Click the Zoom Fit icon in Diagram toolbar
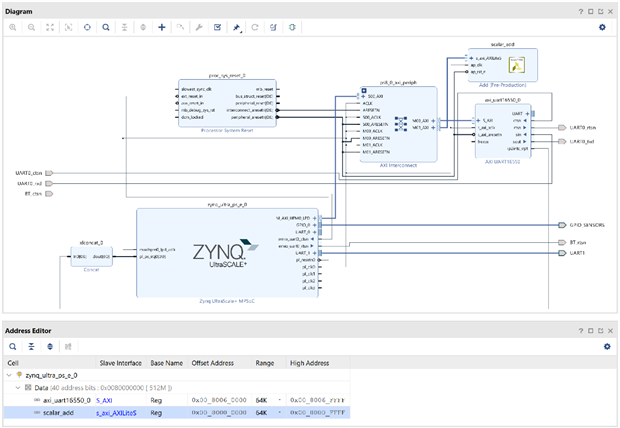The height and width of the screenshot is (428, 620). coord(51,27)
